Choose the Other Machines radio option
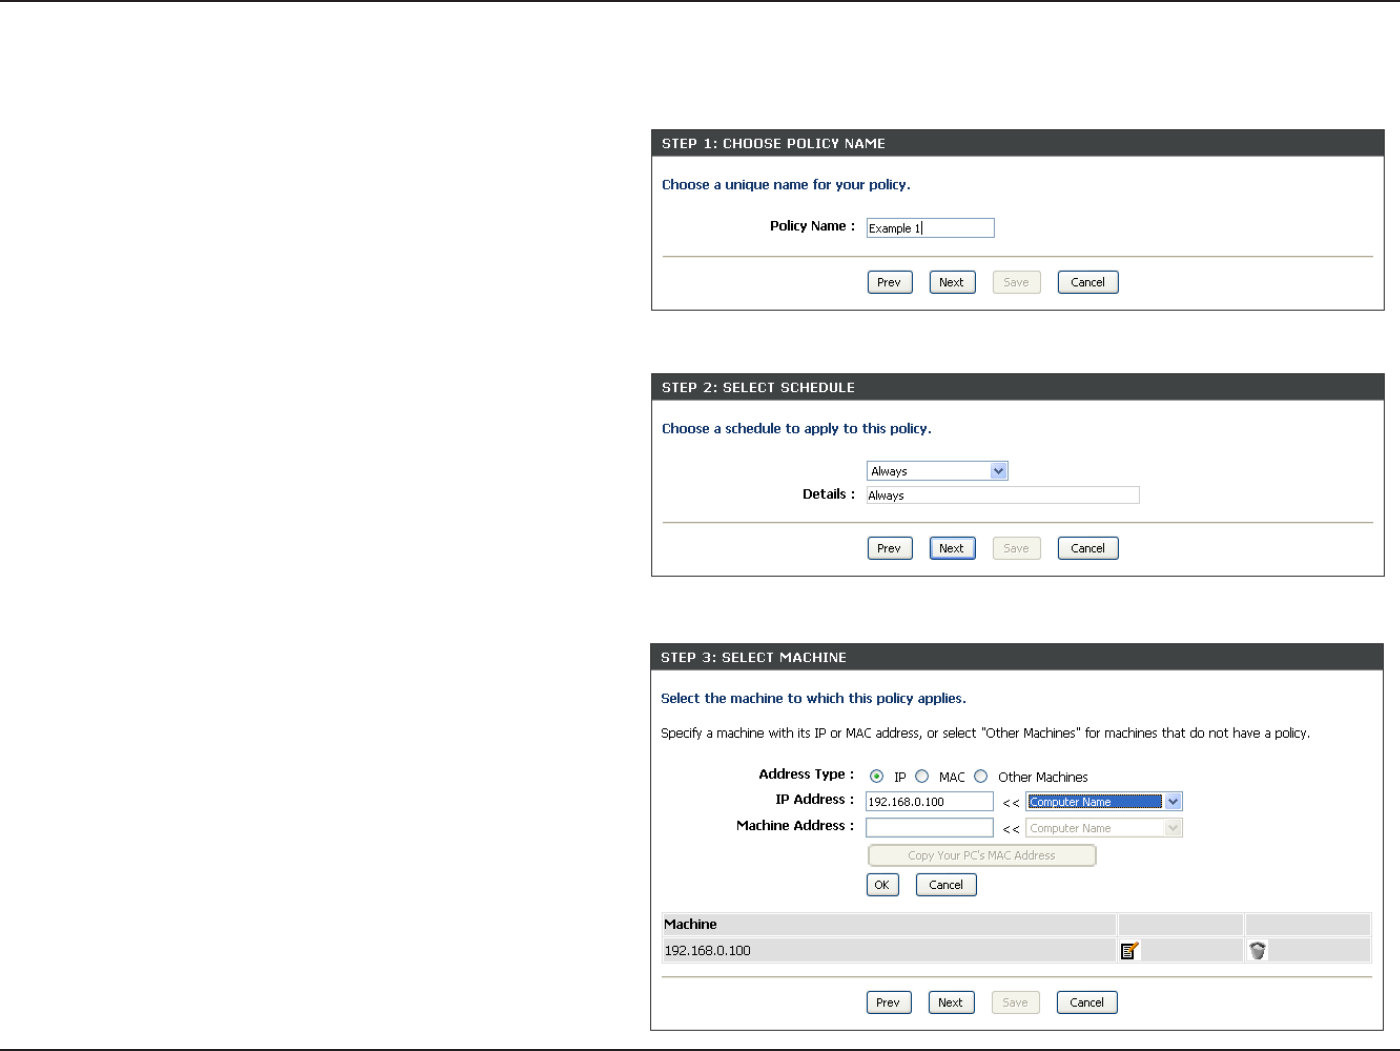This screenshot has height=1051, width=1400. tap(981, 777)
